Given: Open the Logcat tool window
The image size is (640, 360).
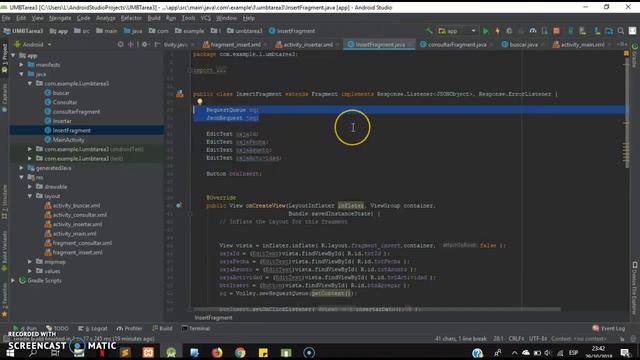Looking at the screenshot, I should [93, 328].
